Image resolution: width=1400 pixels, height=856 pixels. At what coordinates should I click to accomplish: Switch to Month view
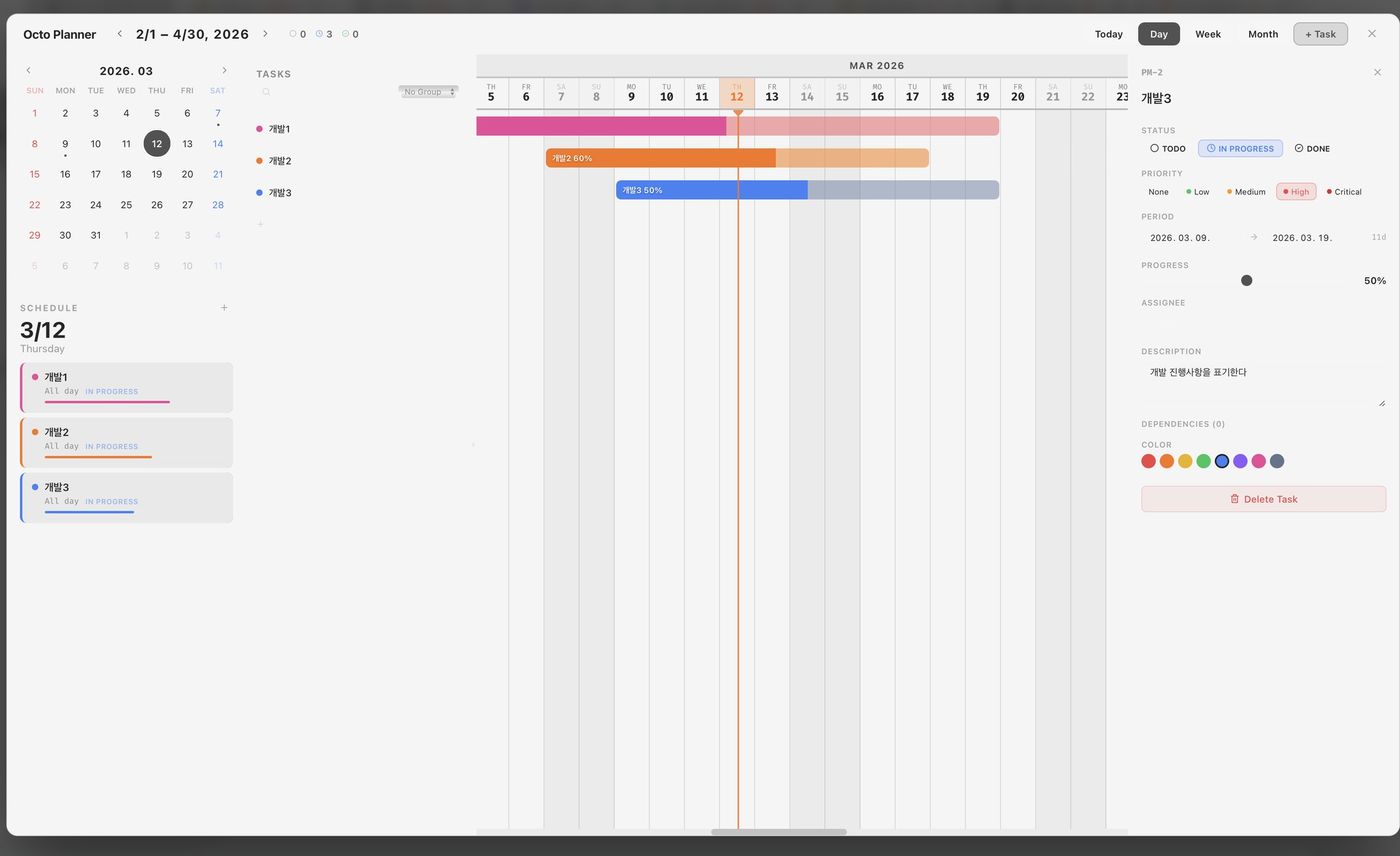1263,34
